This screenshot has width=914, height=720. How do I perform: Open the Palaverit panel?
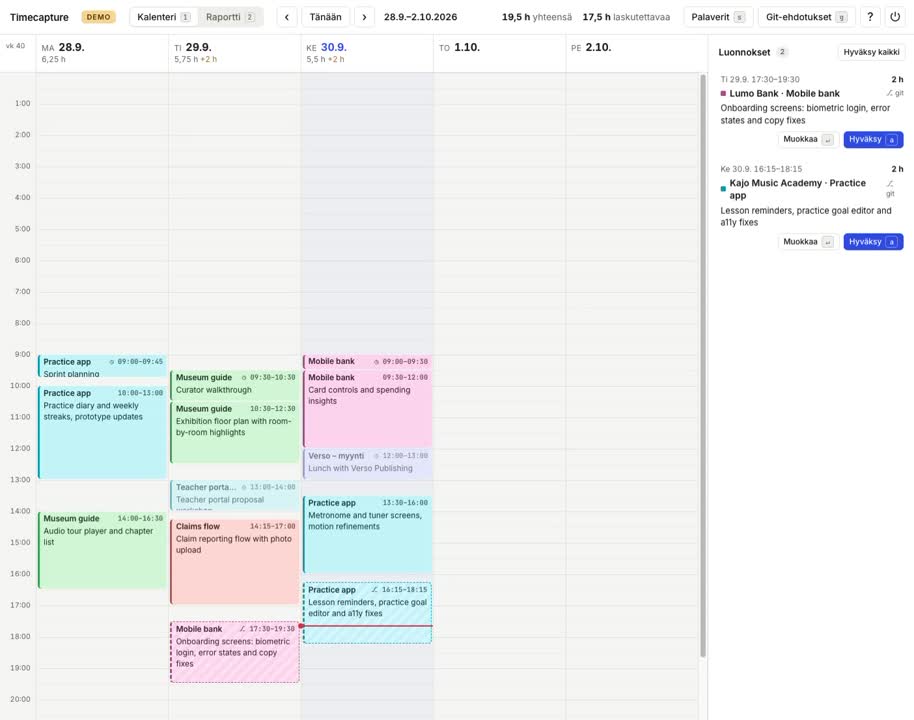tap(718, 17)
